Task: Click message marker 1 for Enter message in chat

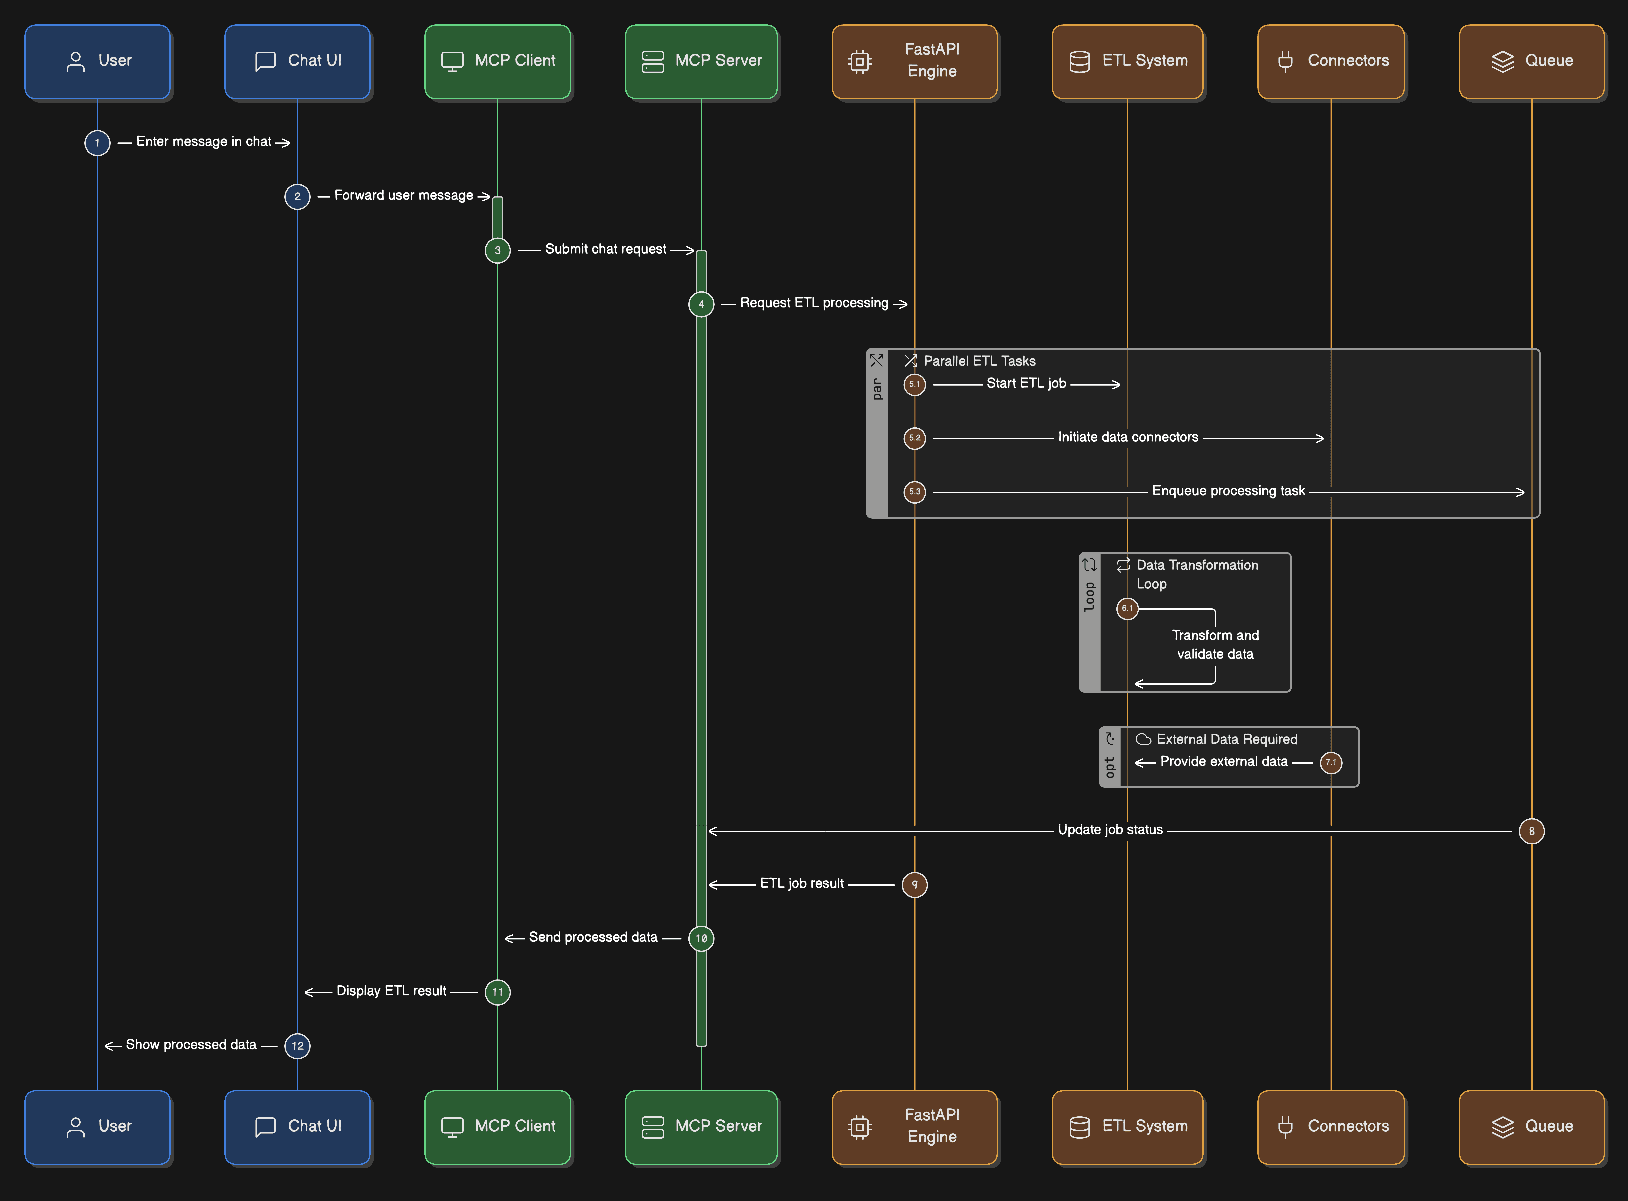Action: point(97,142)
